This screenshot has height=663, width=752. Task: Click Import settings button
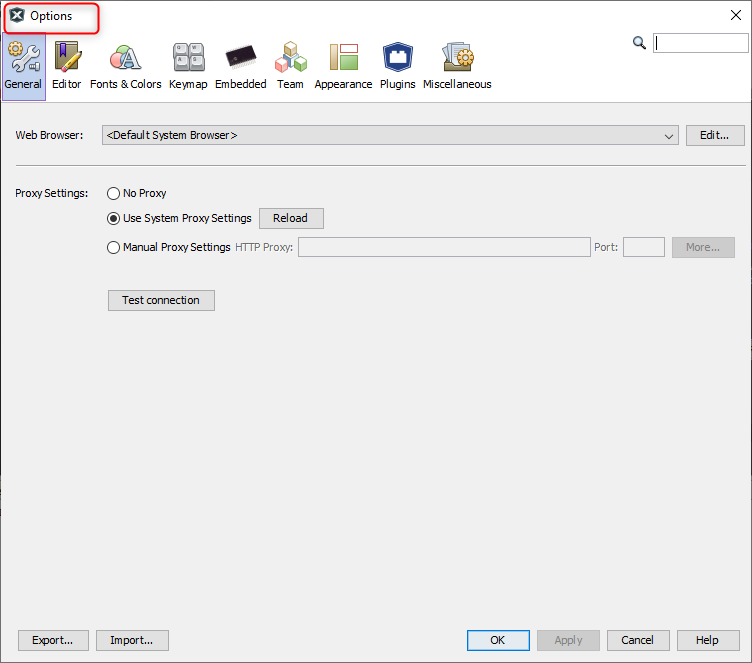pyautogui.click(x=132, y=640)
